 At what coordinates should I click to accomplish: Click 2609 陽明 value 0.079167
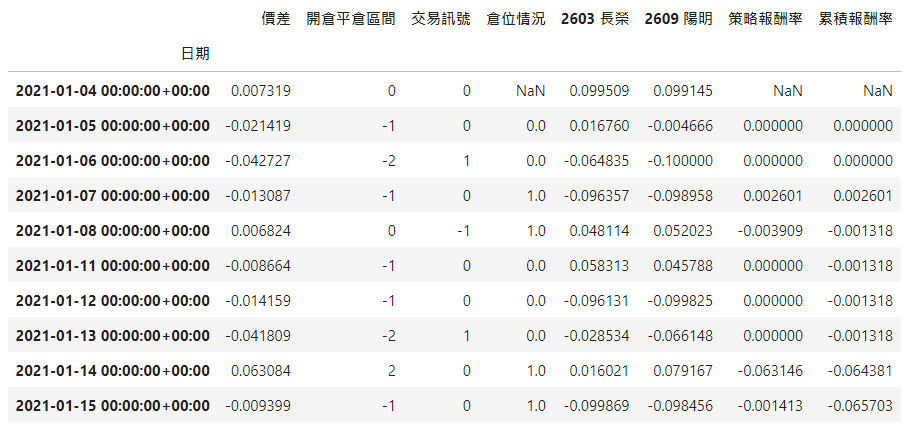[683, 371]
